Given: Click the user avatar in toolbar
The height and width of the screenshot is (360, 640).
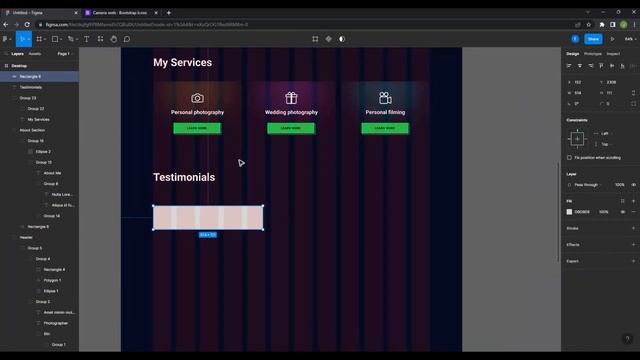Looking at the screenshot, I should point(575,39).
